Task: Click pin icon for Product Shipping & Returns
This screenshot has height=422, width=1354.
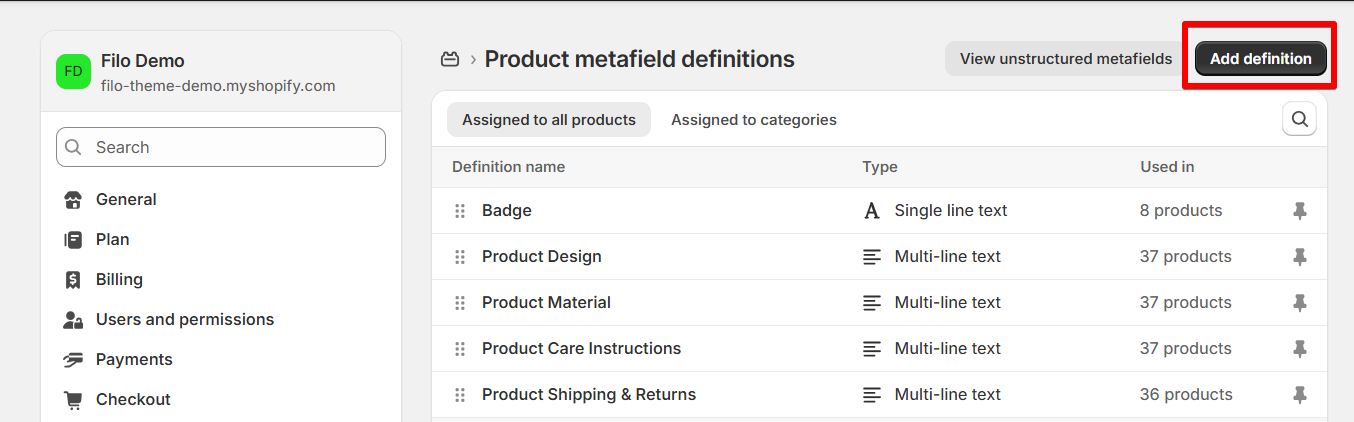Action: click(x=1299, y=395)
